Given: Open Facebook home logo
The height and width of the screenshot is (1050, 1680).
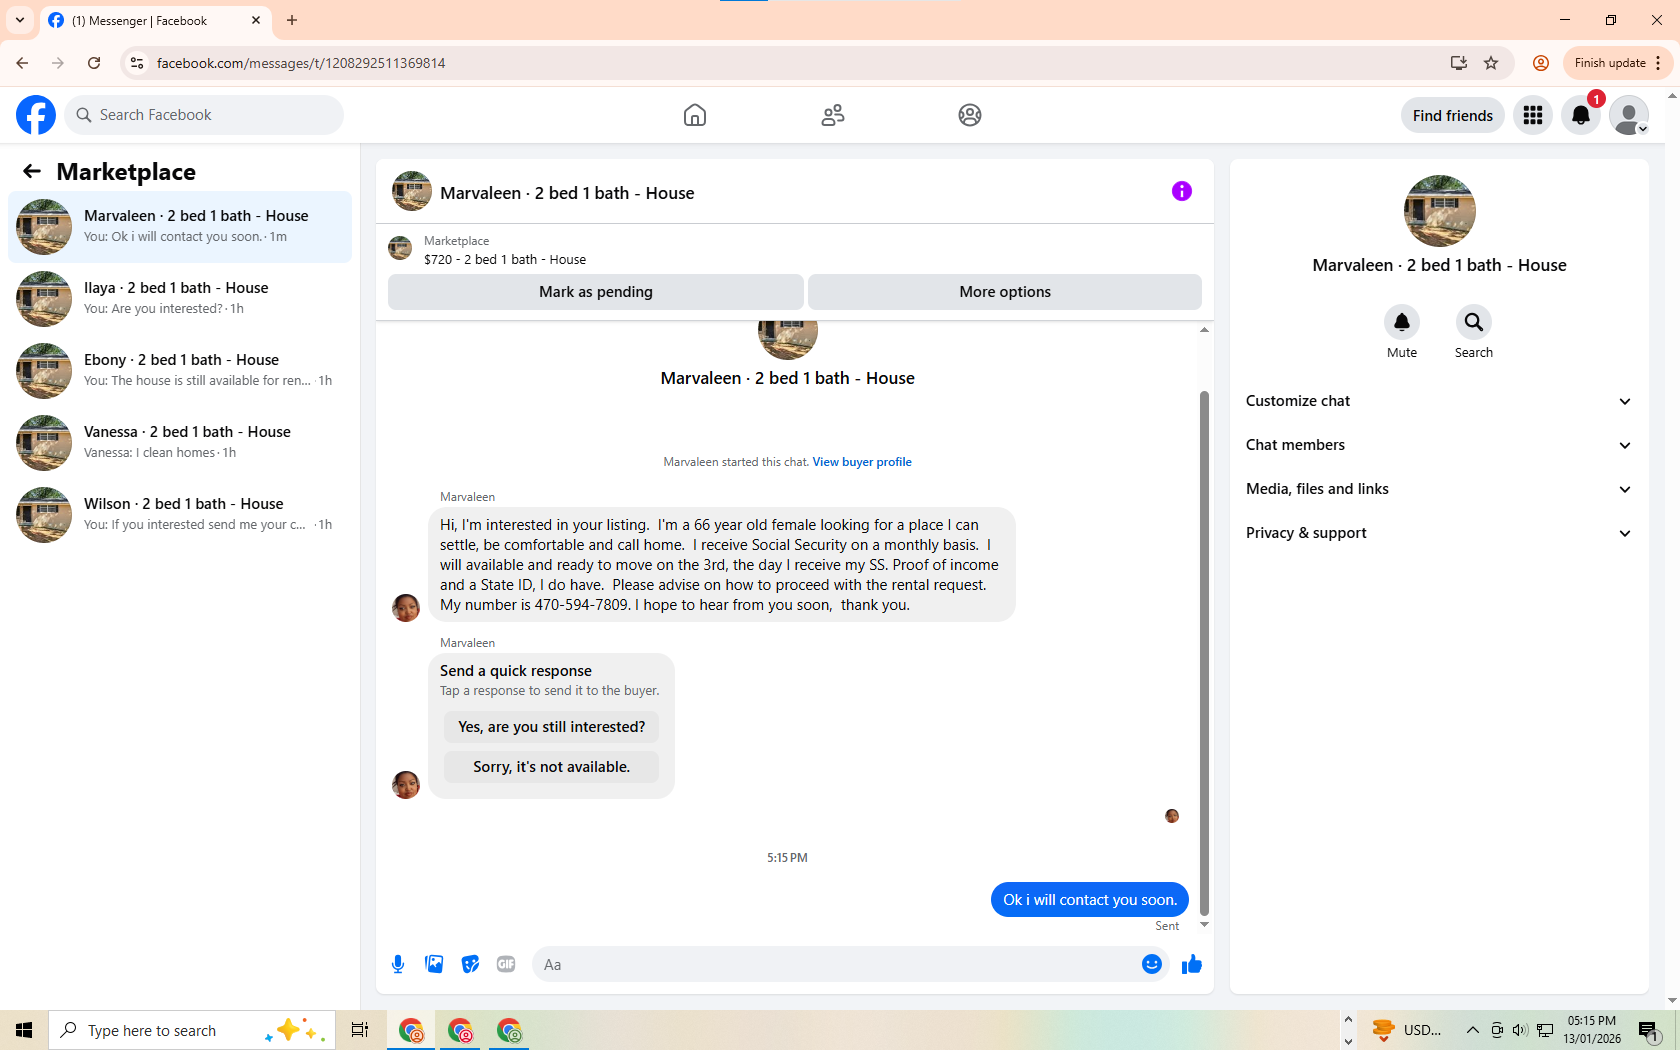Looking at the screenshot, I should (x=36, y=115).
